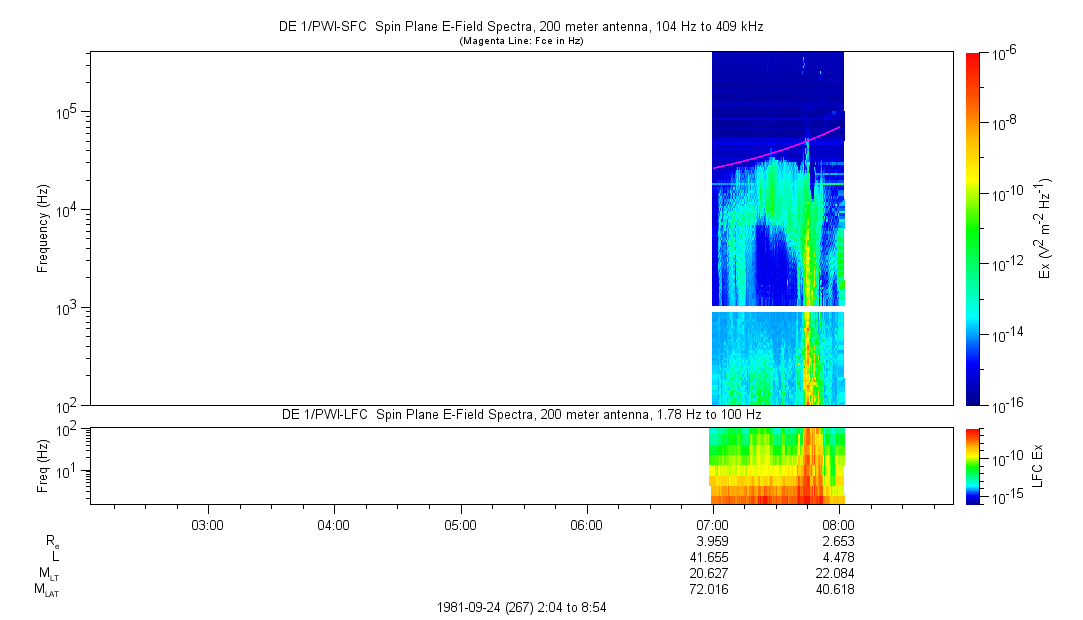The height and width of the screenshot is (620, 1083).
Task: Select the DE 1/PWI-LFC panel title
Action: 520,414
